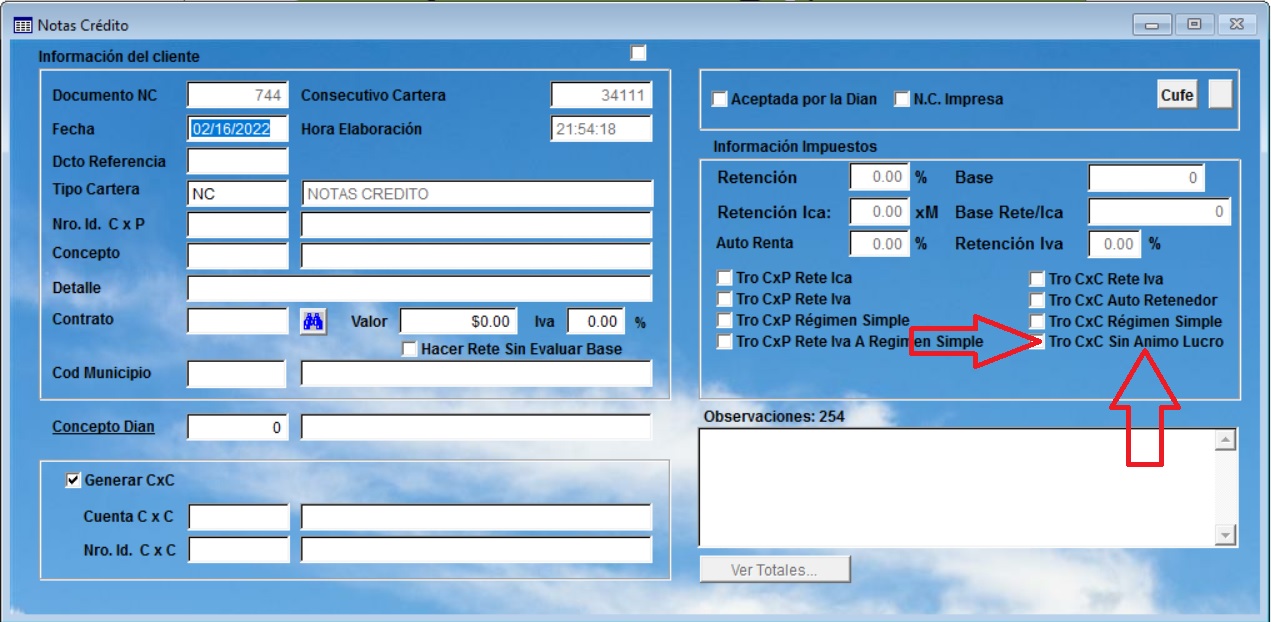Click Observaciones scrollbar up arrow
Viewport: 1271px width, 622px height.
click(x=1225, y=440)
